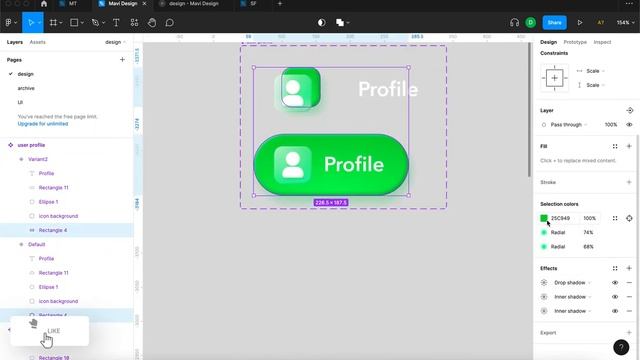This screenshot has width=640, height=360.
Task: Open Pass through blend mode dropdown
Action: click(569, 124)
